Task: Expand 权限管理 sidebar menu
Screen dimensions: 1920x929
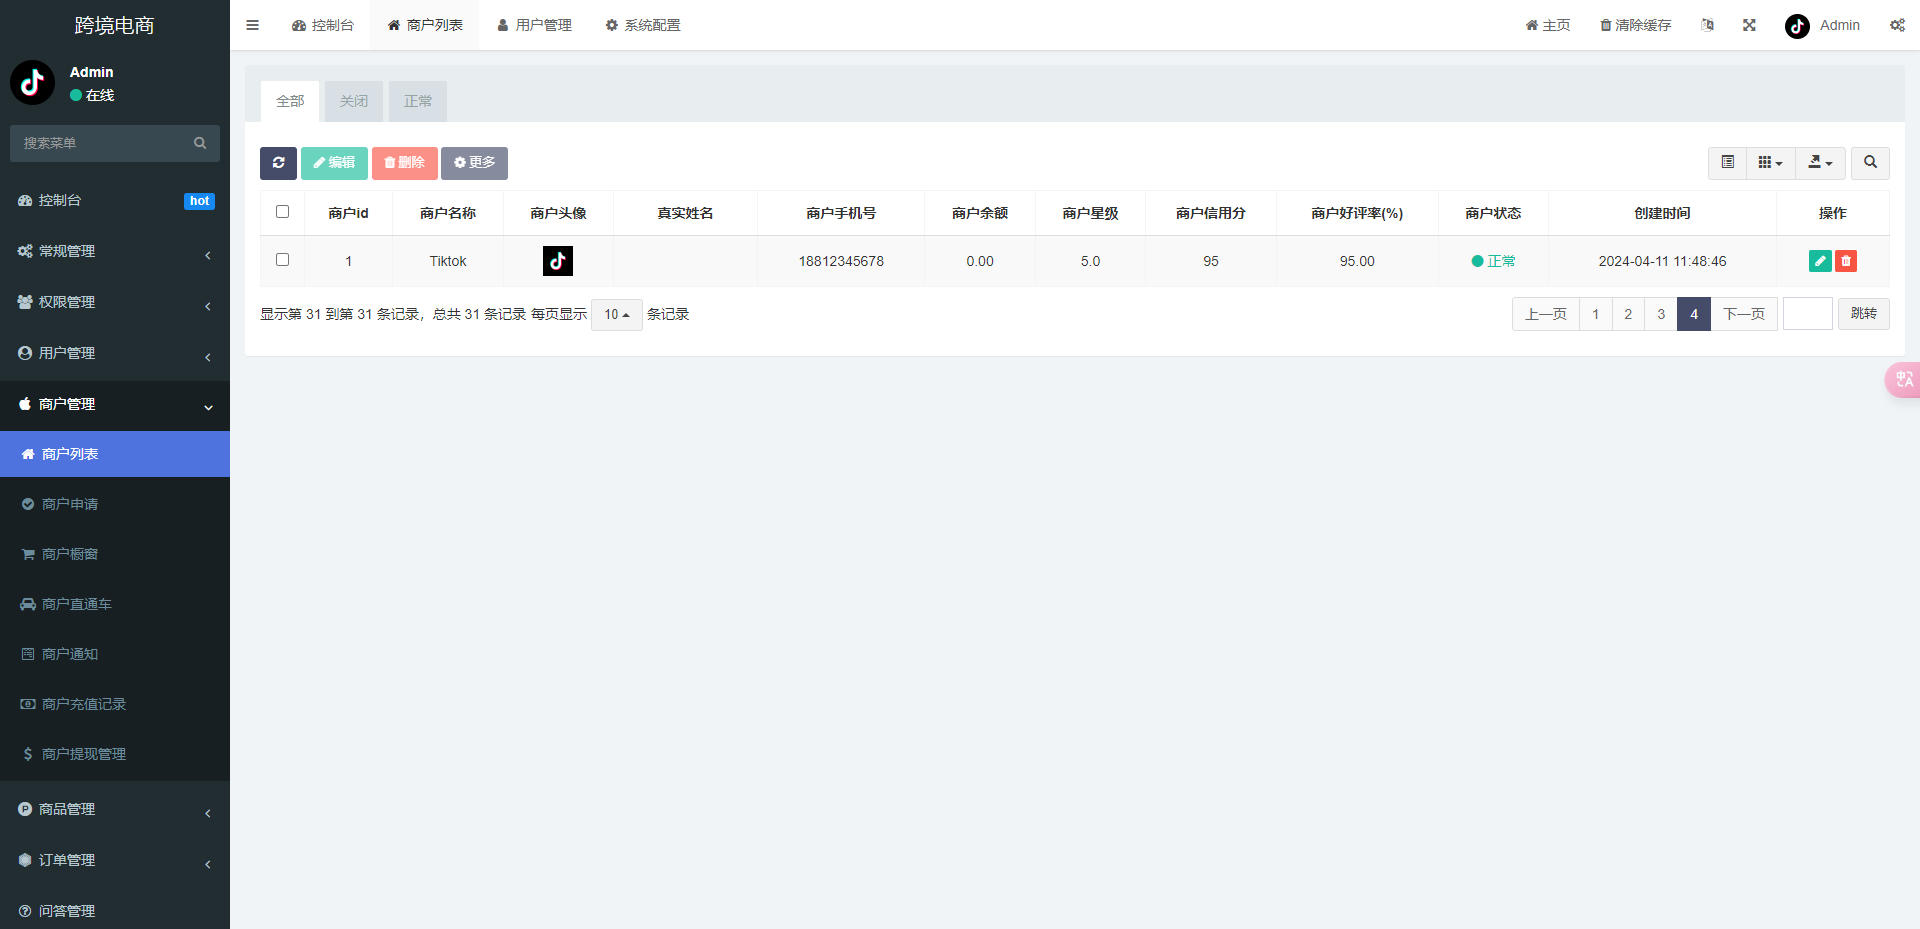Action: click(x=115, y=302)
